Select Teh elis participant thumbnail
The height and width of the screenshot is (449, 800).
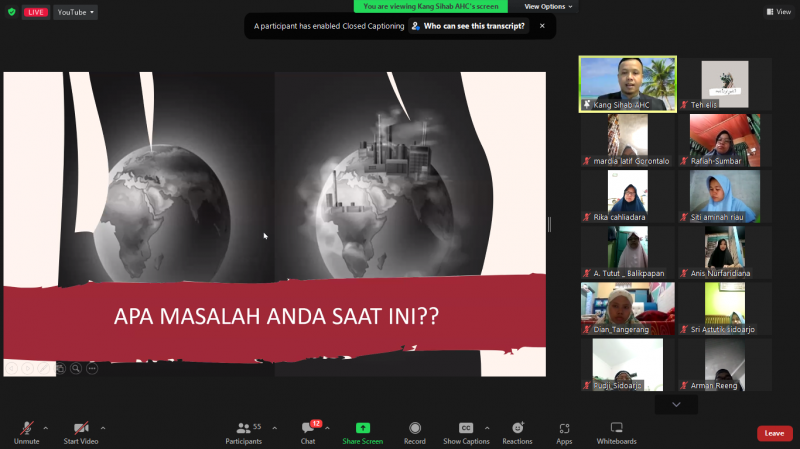(x=725, y=84)
